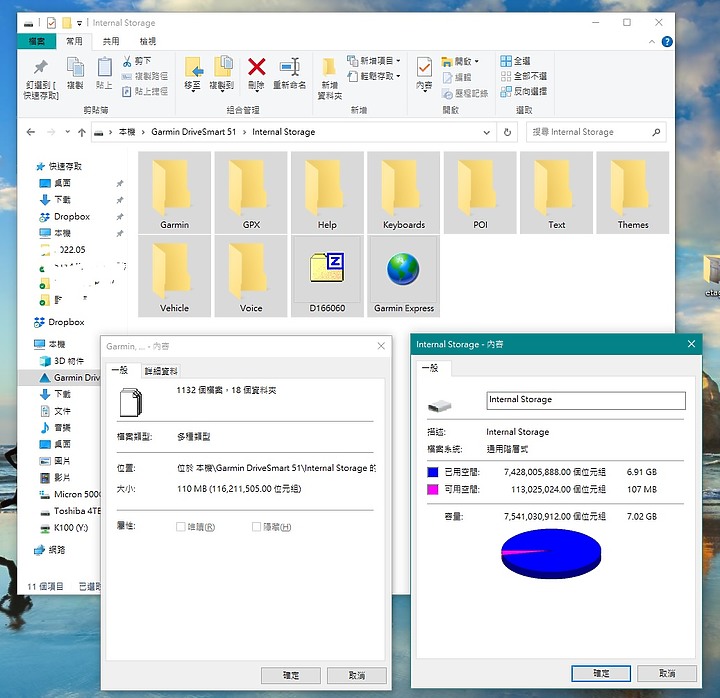The image size is (720, 698).
Task: Click the red Delete X icon
Action: (x=256, y=67)
